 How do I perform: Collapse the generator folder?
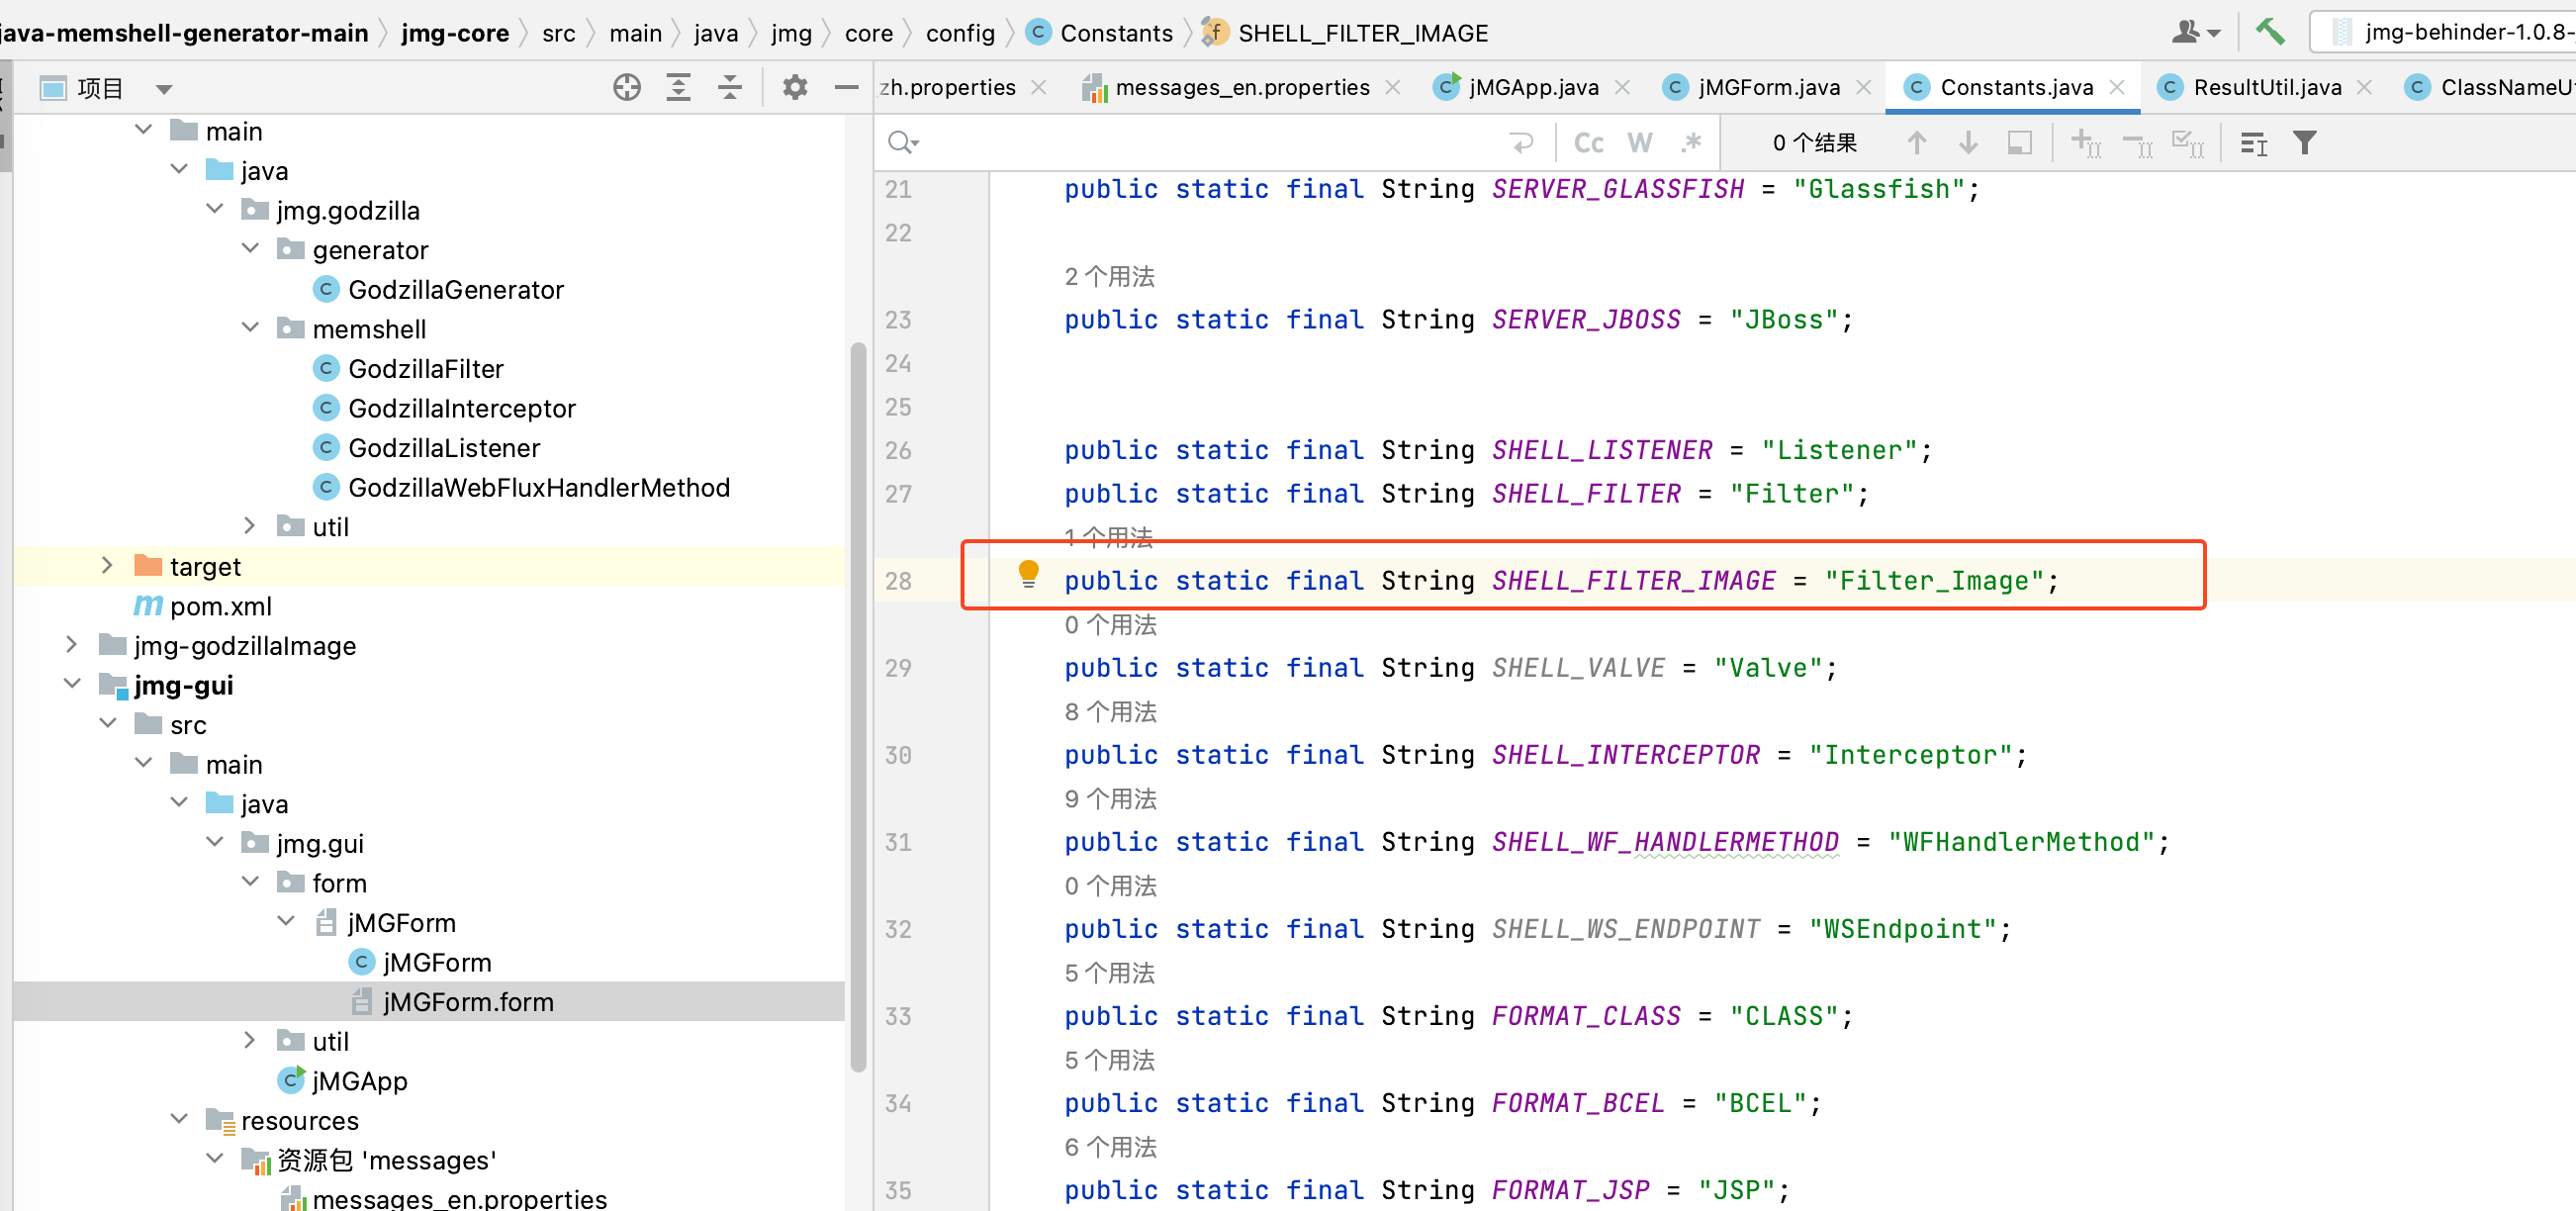pyautogui.click(x=251, y=249)
